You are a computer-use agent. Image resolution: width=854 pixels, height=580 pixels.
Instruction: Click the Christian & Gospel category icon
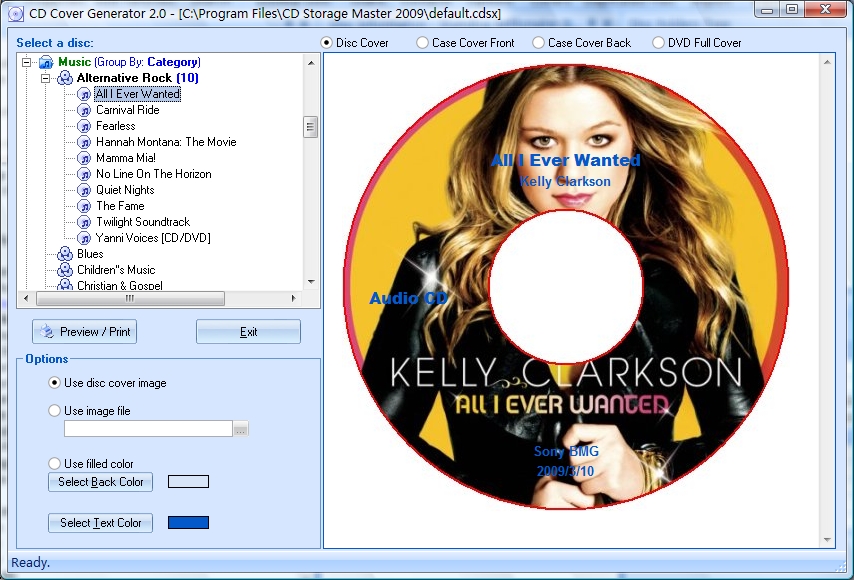pos(65,285)
